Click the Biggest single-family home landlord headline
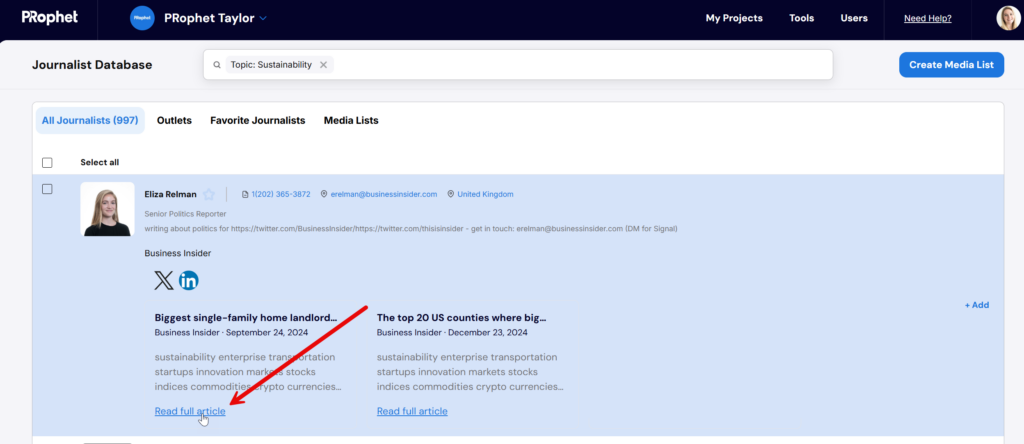The height and width of the screenshot is (444, 1024). click(246, 318)
